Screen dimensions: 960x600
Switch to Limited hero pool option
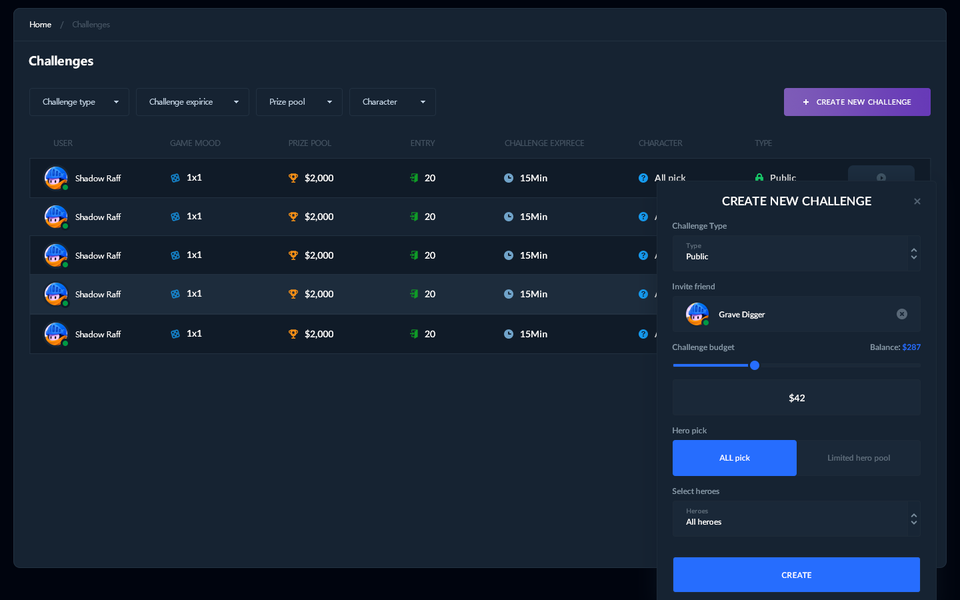[858, 458]
